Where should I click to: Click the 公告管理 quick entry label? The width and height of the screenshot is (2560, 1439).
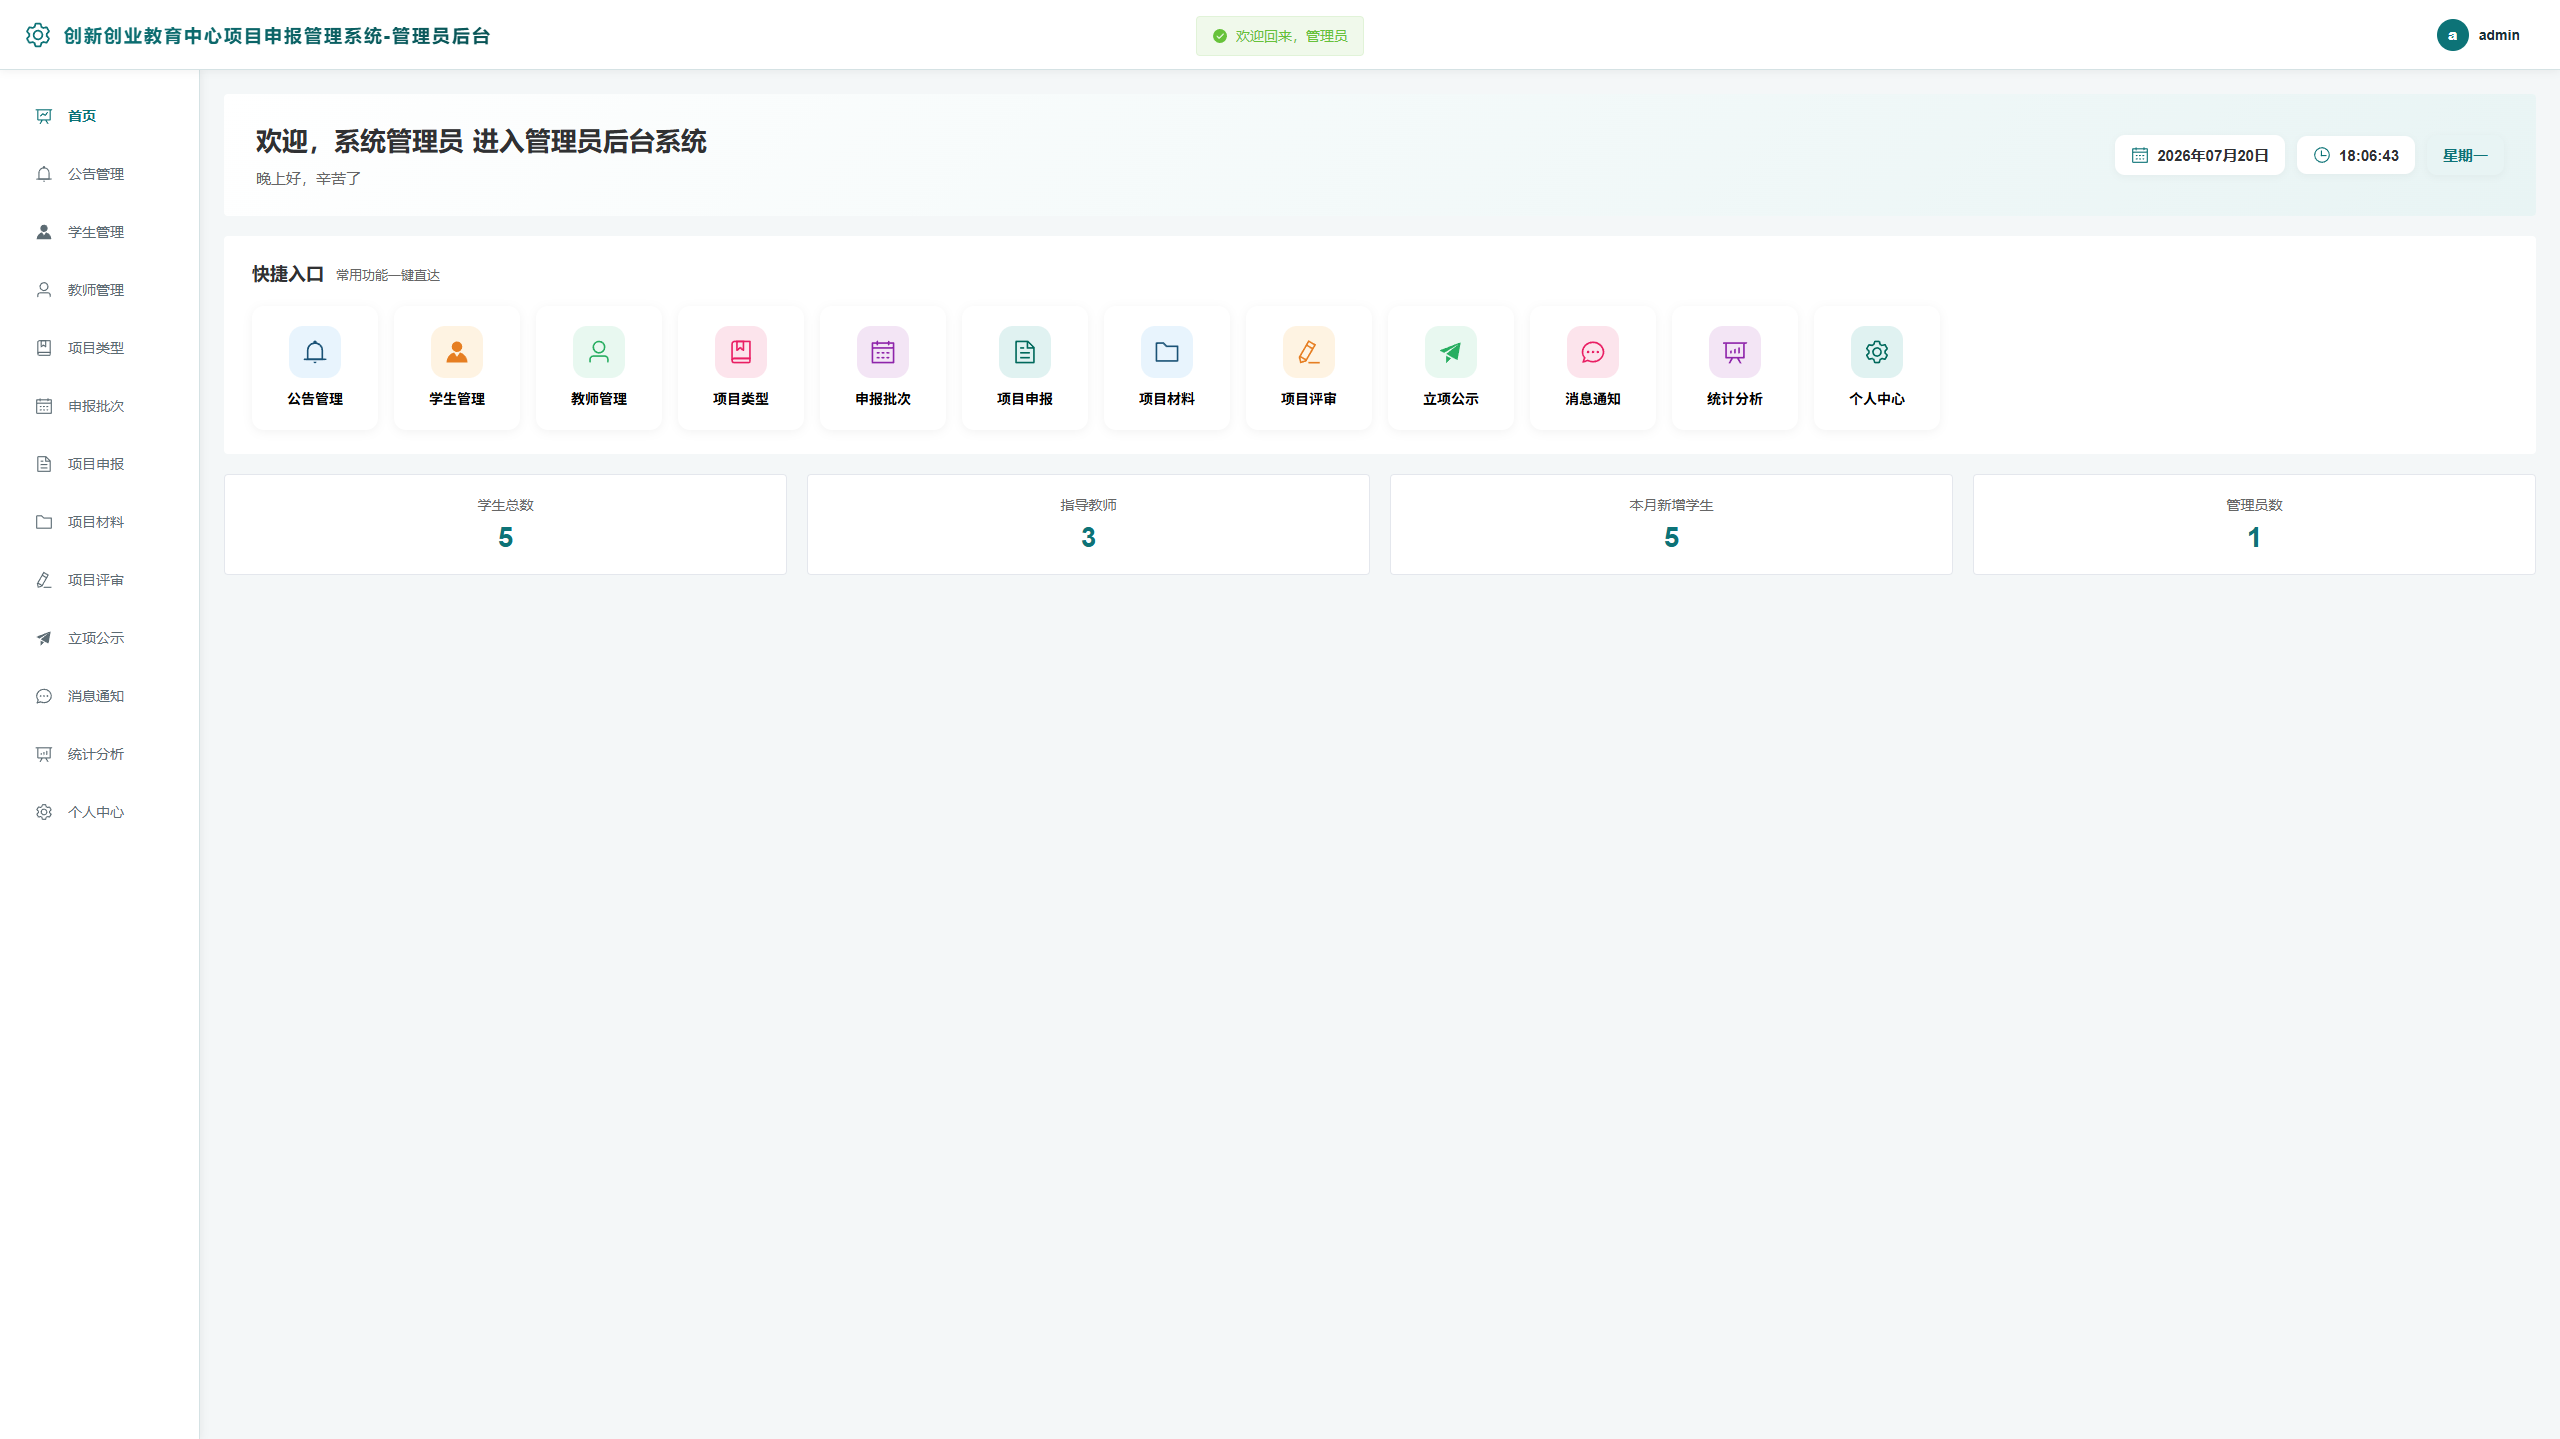pyautogui.click(x=315, y=399)
